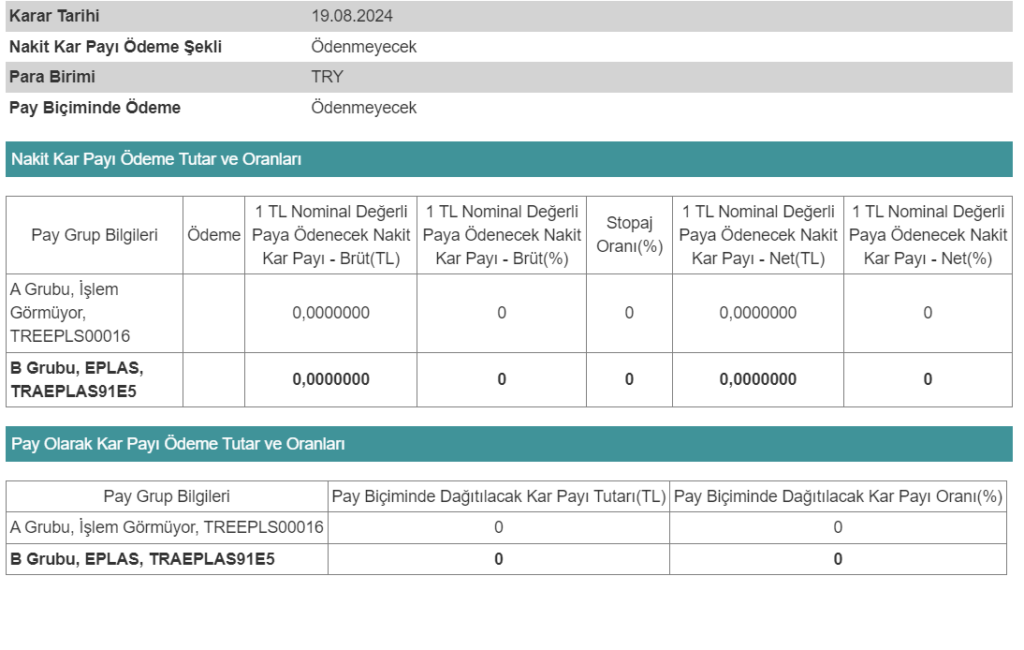Select the Brüt(%) column header

(x=501, y=235)
